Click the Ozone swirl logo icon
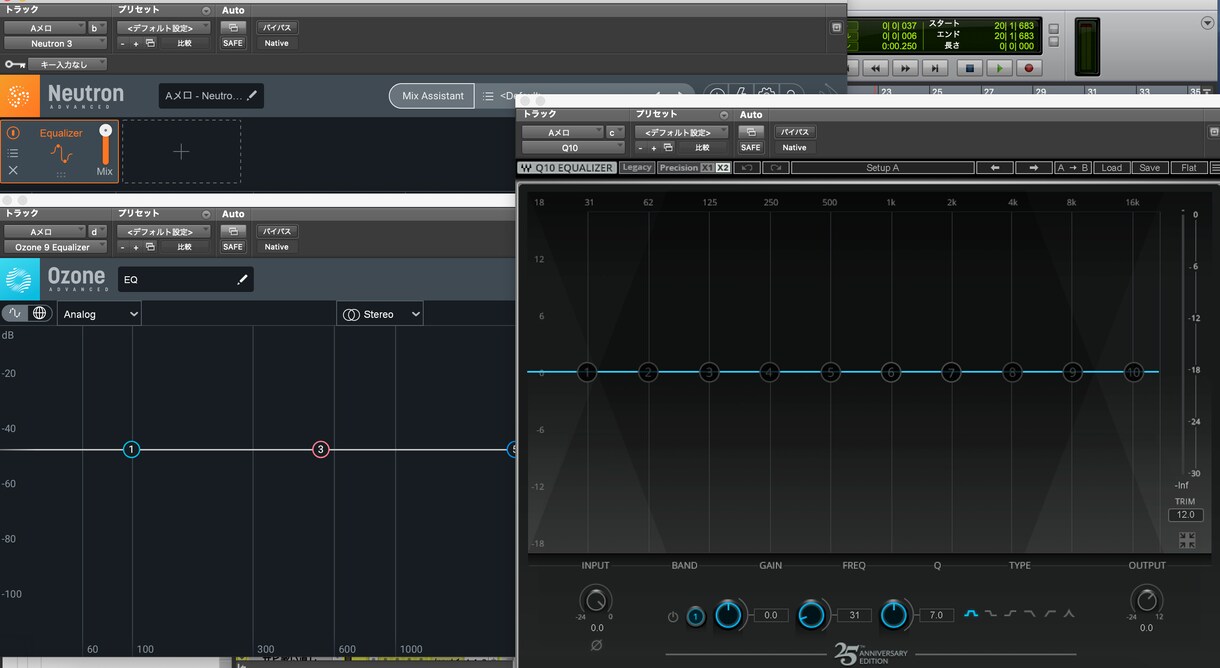 point(18,279)
